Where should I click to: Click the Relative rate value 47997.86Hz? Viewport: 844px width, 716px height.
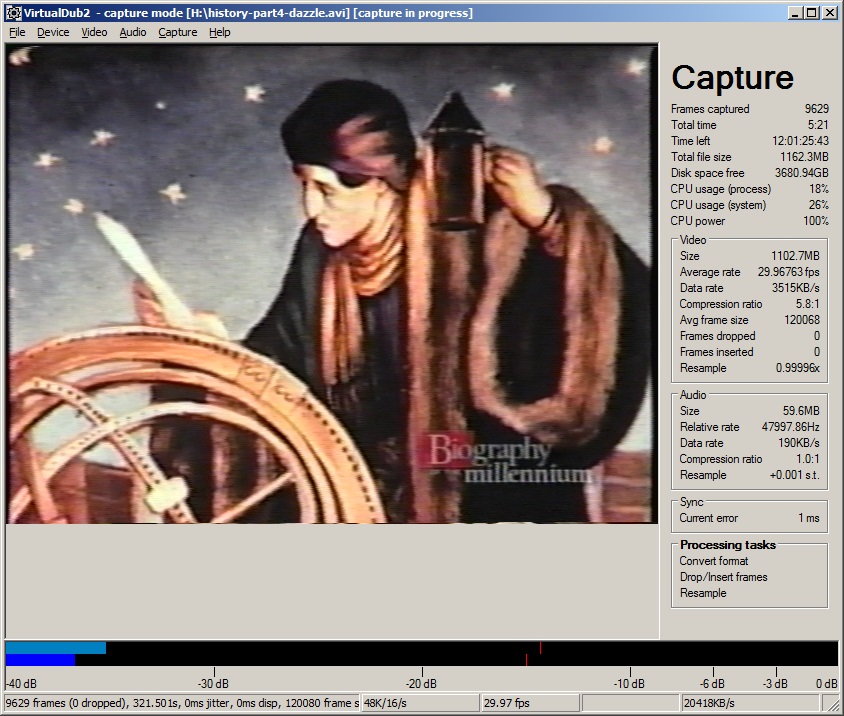click(x=790, y=427)
